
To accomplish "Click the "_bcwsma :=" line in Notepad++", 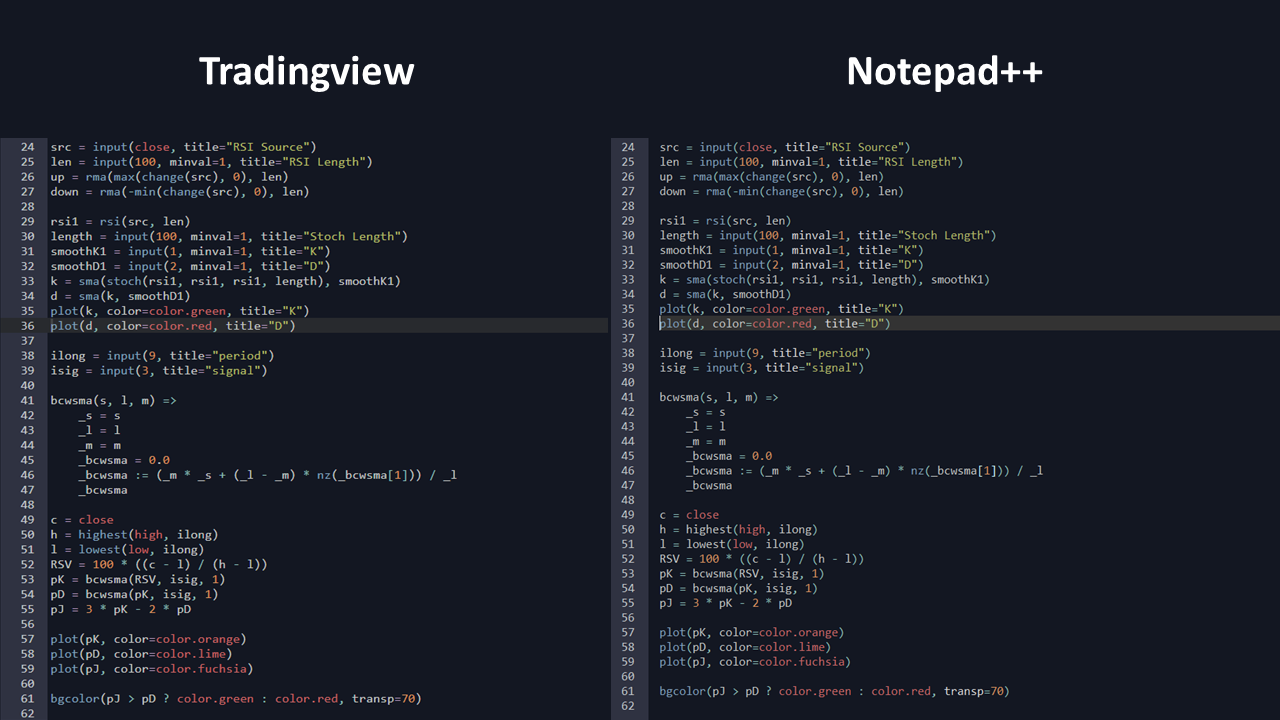I will (x=865, y=470).
